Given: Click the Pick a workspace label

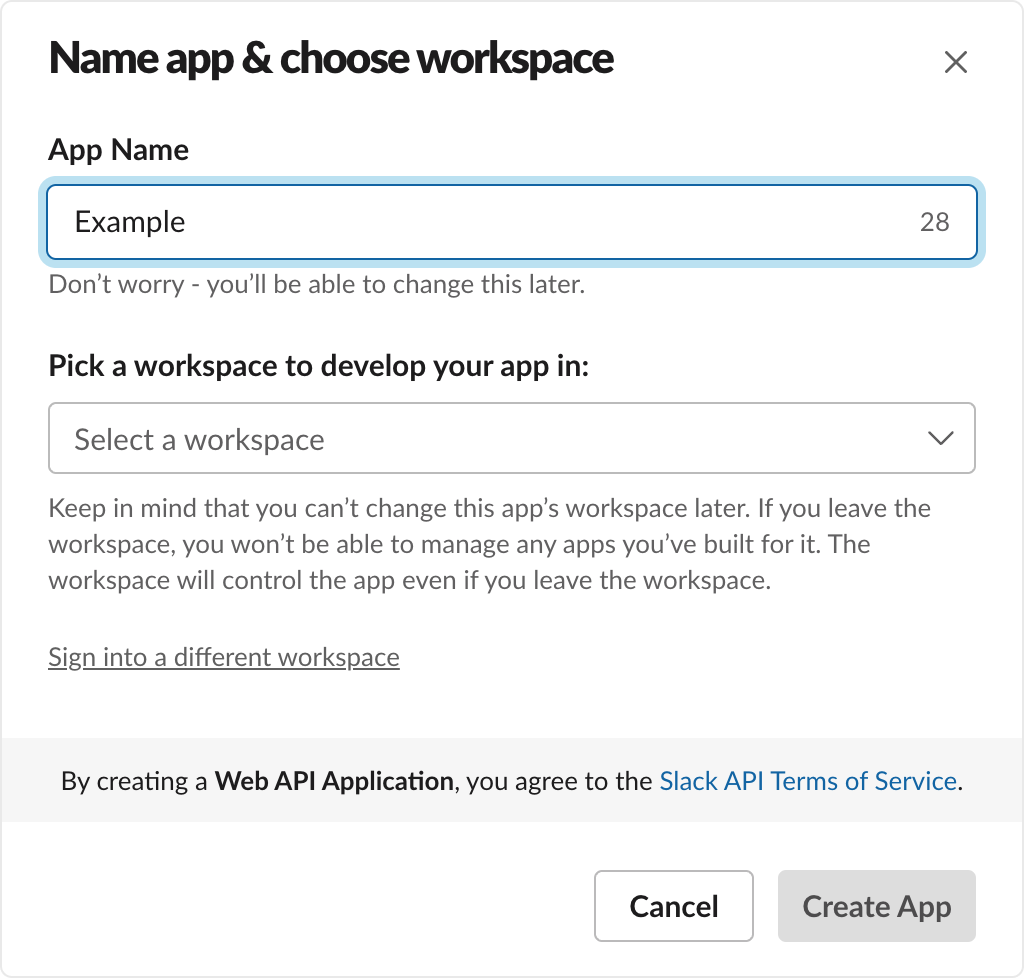Looking at the screenshot, I should (x=319, y=366).
